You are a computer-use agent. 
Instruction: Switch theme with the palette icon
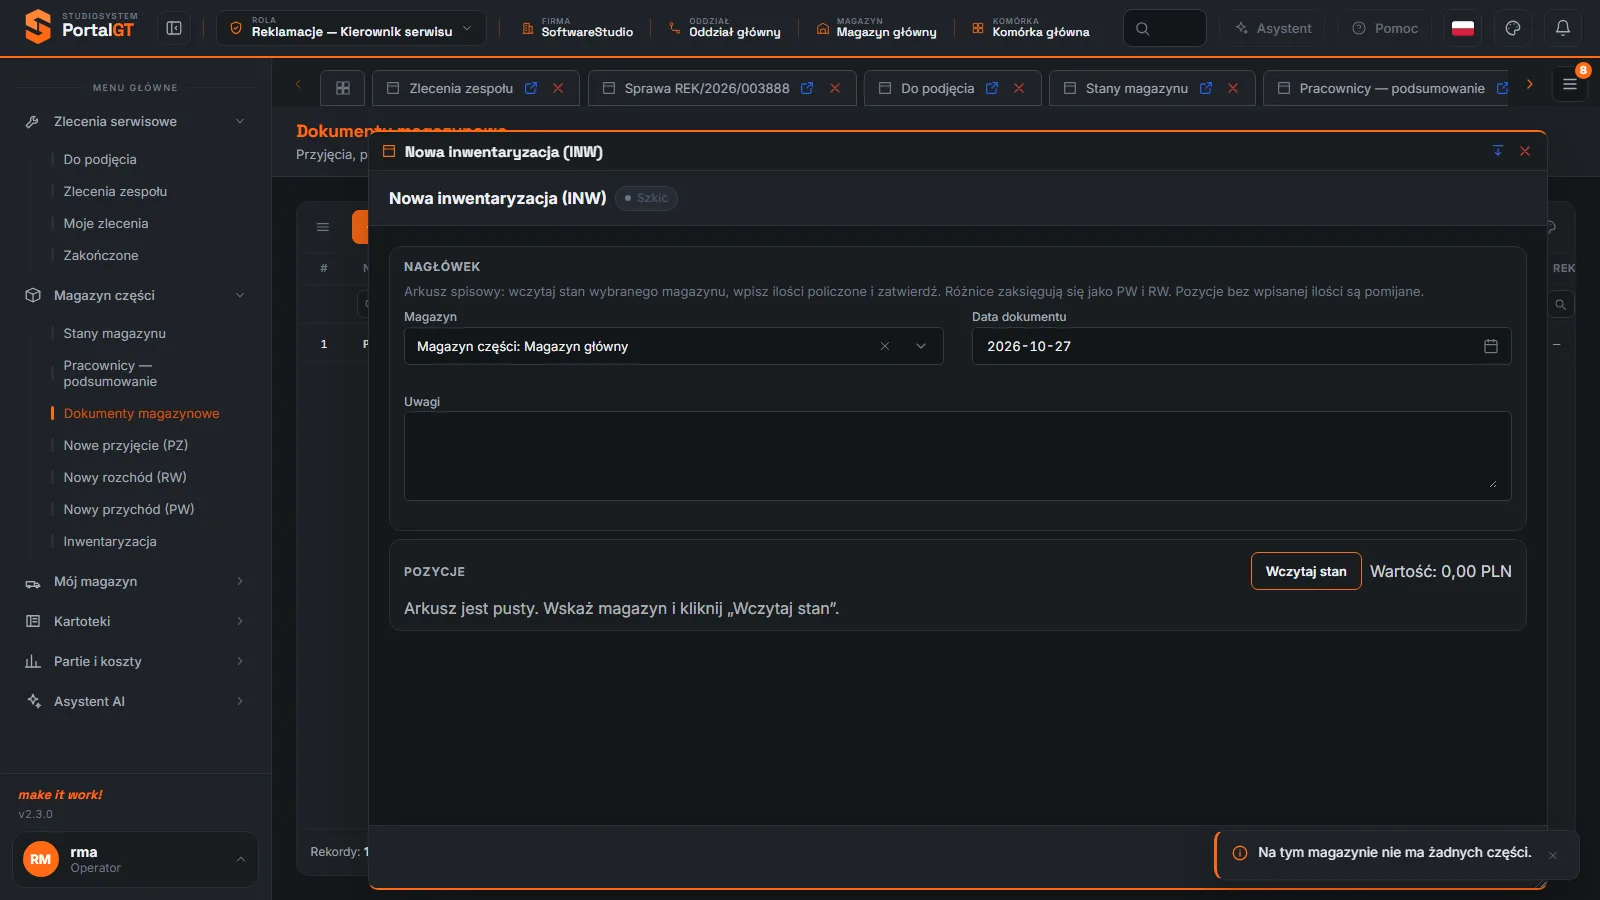[x=1513, y=28]
